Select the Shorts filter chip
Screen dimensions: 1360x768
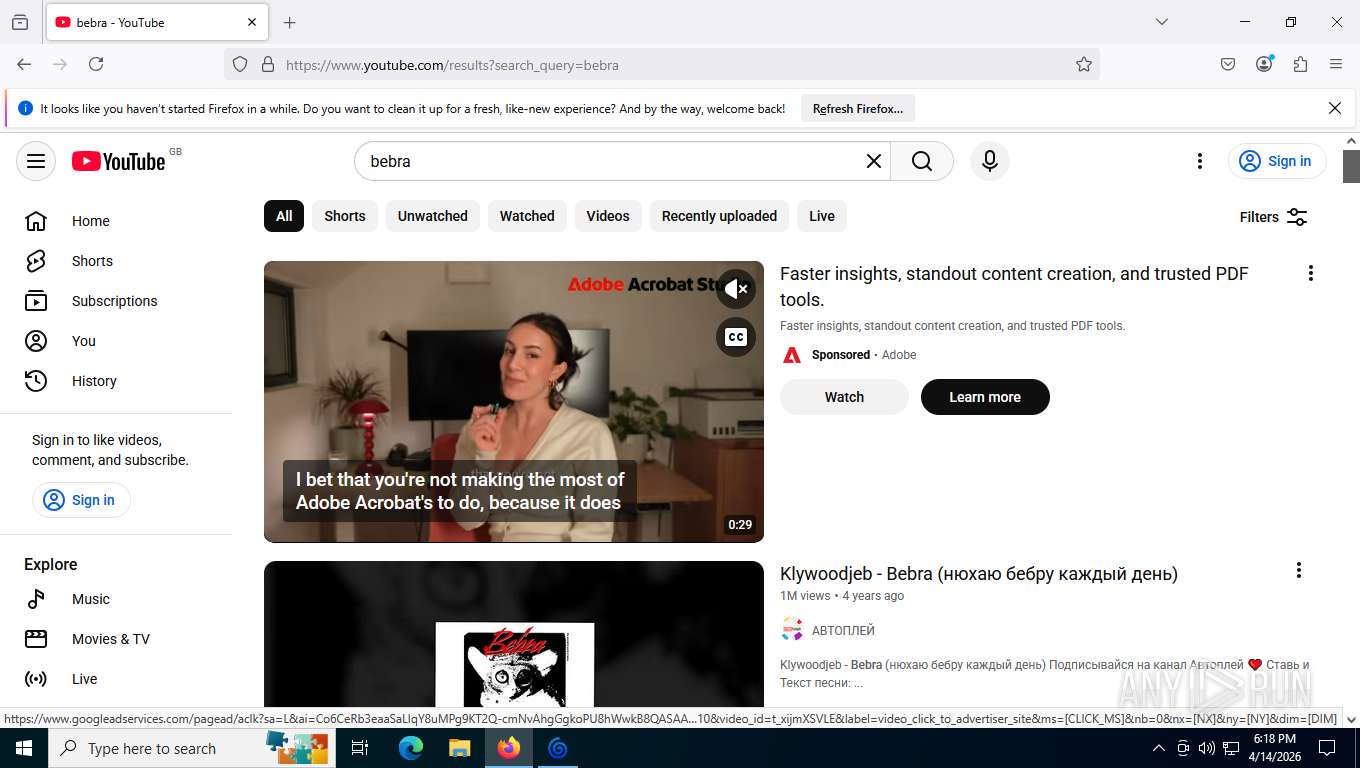pyautogui.click(x=345, y=216)
